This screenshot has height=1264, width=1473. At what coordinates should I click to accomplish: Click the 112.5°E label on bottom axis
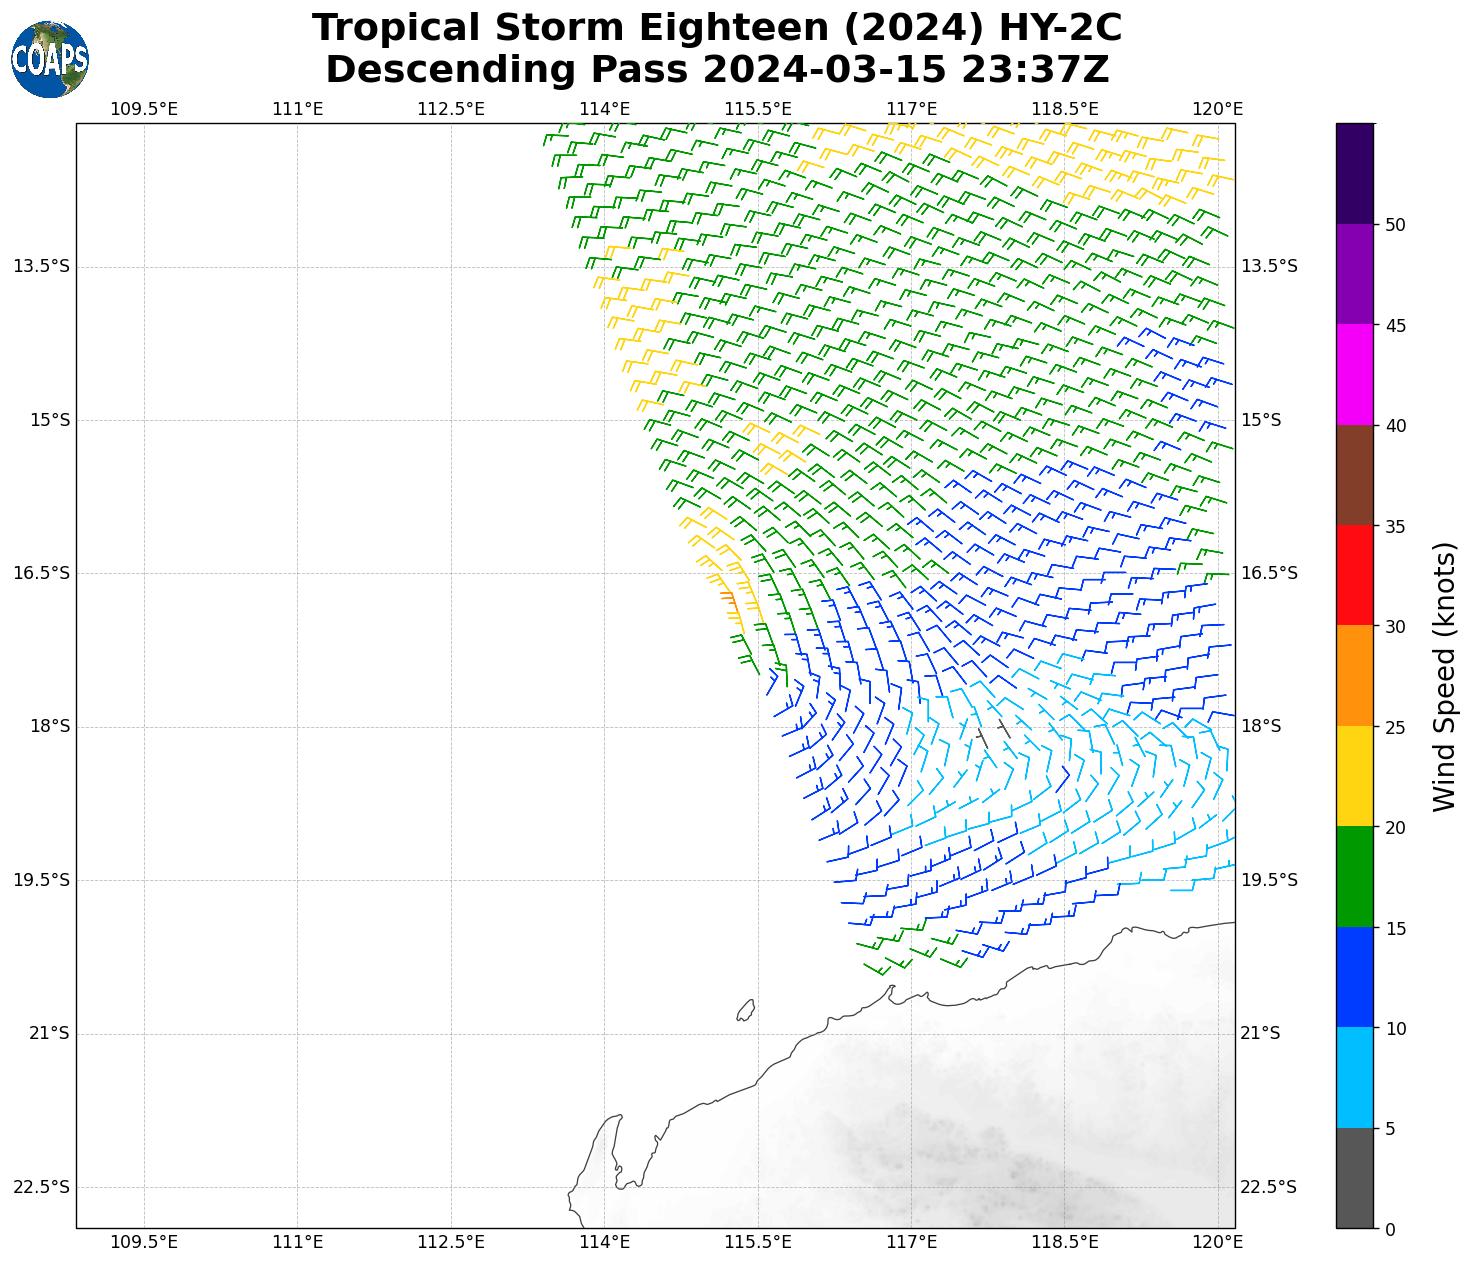(451, 1242)
